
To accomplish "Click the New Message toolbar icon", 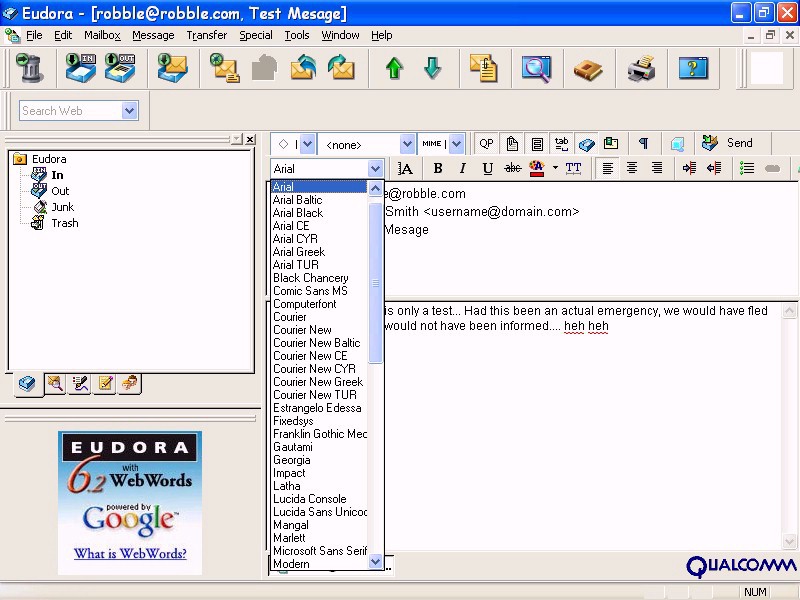I will coord(225,68).
